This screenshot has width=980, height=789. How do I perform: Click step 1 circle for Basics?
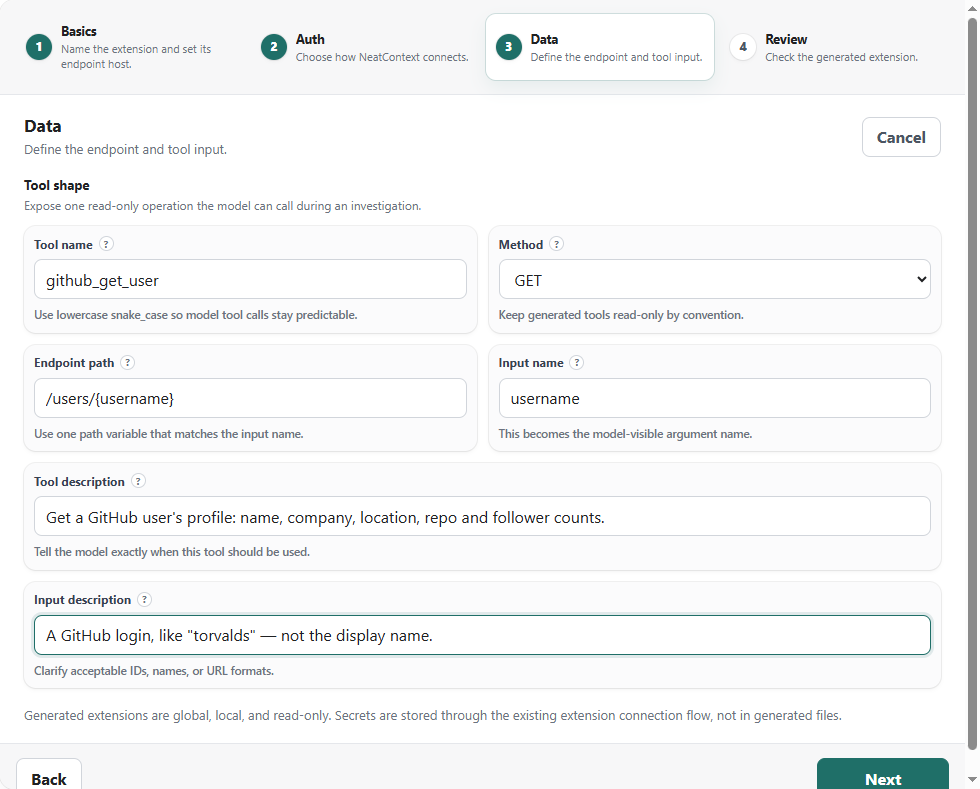tap(39, 47)
